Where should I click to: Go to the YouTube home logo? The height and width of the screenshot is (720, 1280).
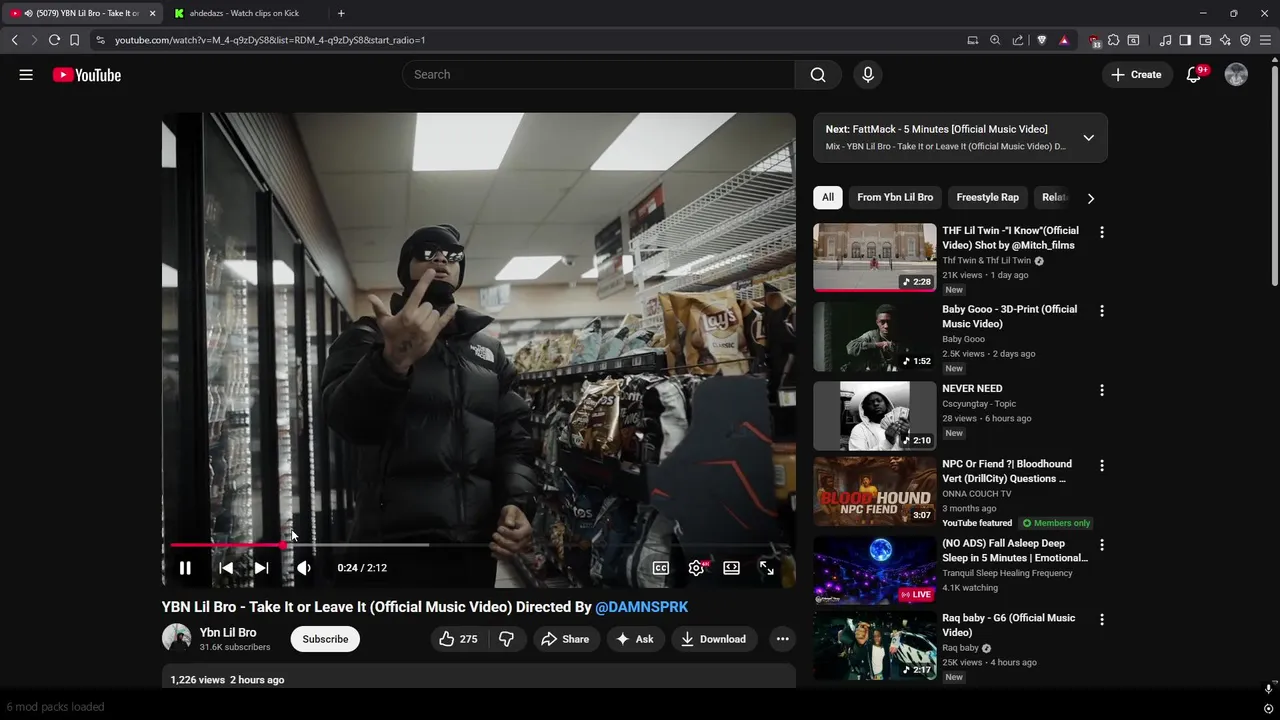click(x=87, y=75)
